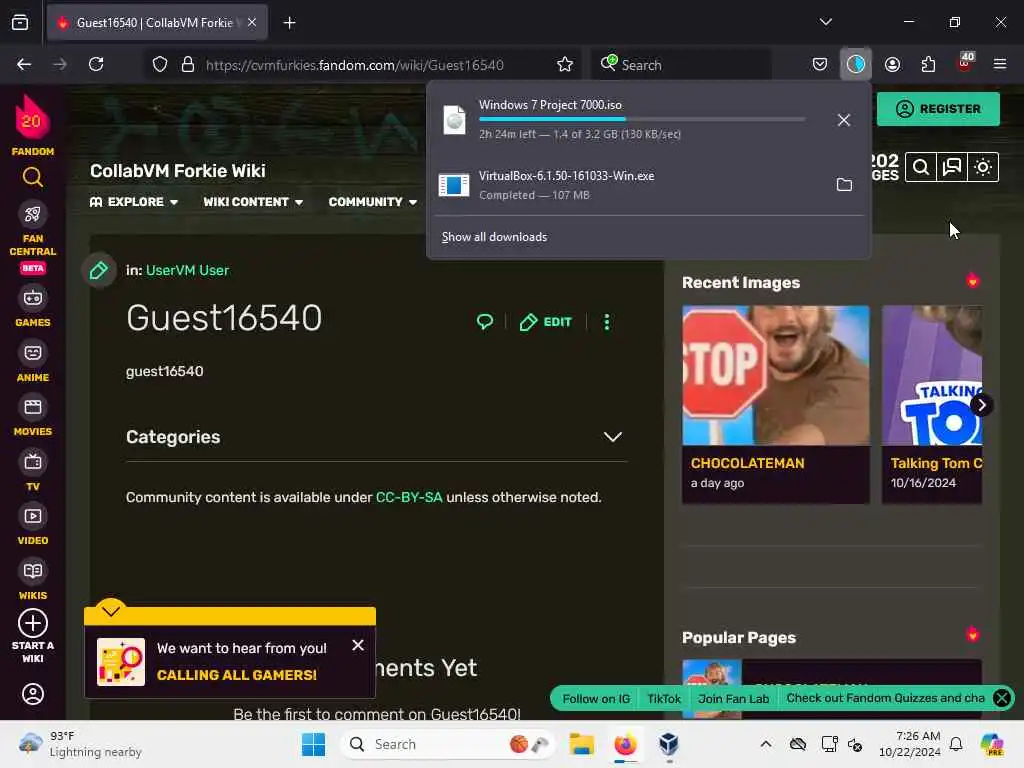Show VirtualBox installer in its folder
Viewport: 1024px width, 768px height.
tap(844, 185)
